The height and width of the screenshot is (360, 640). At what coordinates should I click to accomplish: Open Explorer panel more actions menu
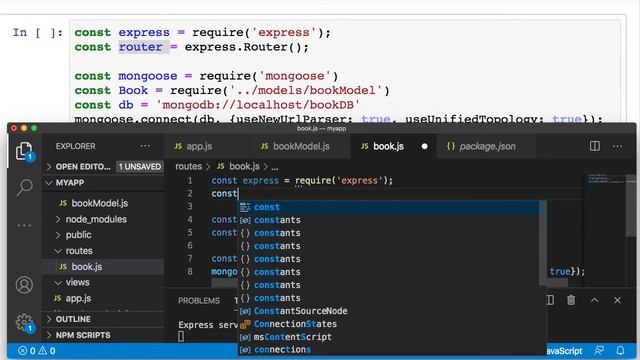(145, 146)
